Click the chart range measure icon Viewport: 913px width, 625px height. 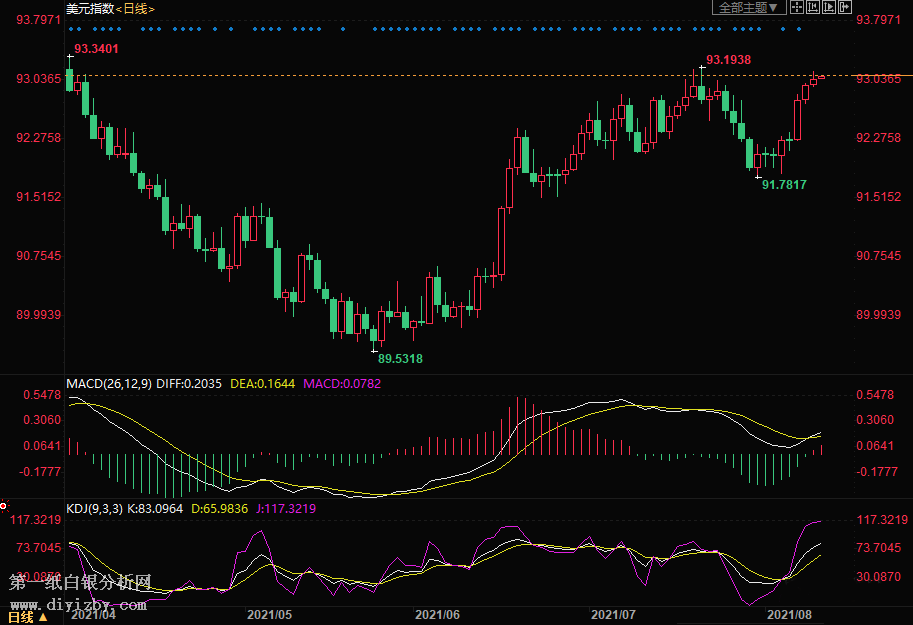(x=812, y=8)
